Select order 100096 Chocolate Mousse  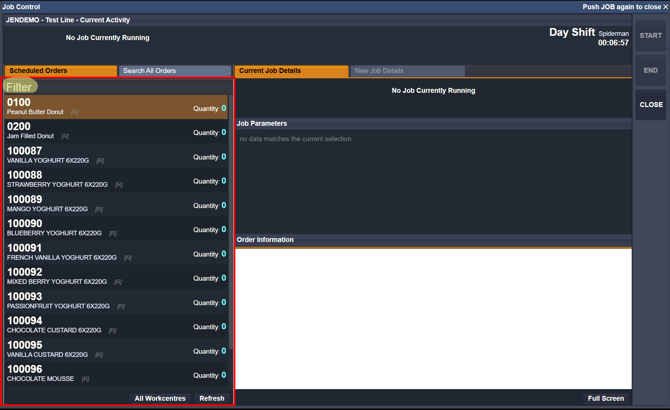coord(116,375)
